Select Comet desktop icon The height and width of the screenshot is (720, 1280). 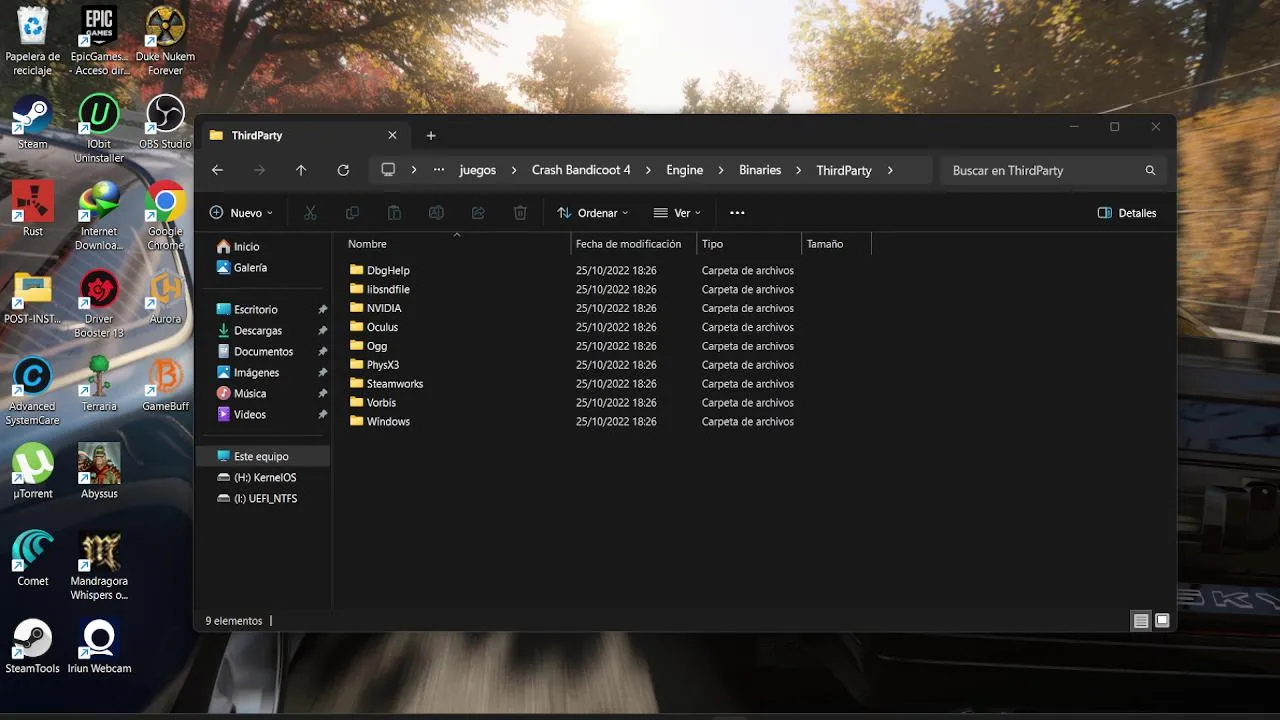tap(32, 559)
